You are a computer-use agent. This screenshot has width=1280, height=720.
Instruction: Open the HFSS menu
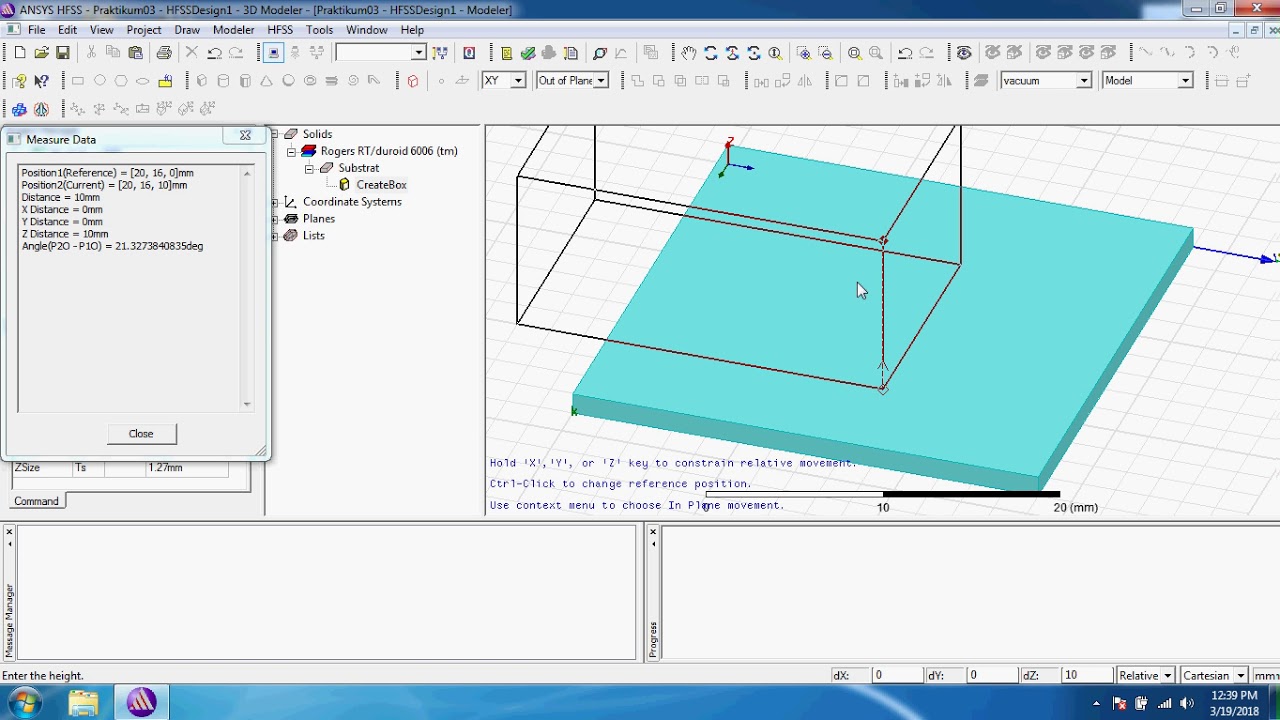point(280,30)
